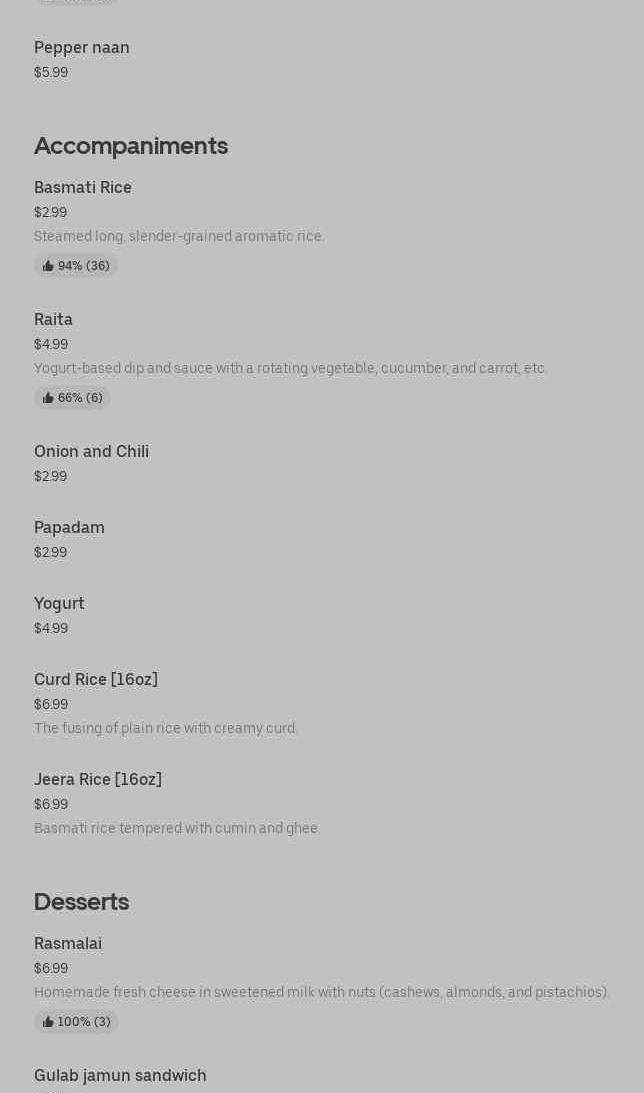
Task: Click the Rasmalai 100% thumbs-up icon
Action: point(48,1022)
